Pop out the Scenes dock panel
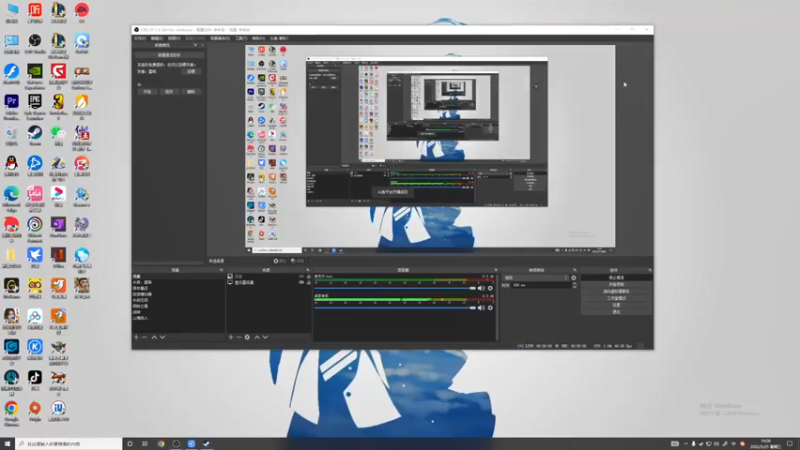The height and width of the screenshot is (450, 800). (221, 270)
